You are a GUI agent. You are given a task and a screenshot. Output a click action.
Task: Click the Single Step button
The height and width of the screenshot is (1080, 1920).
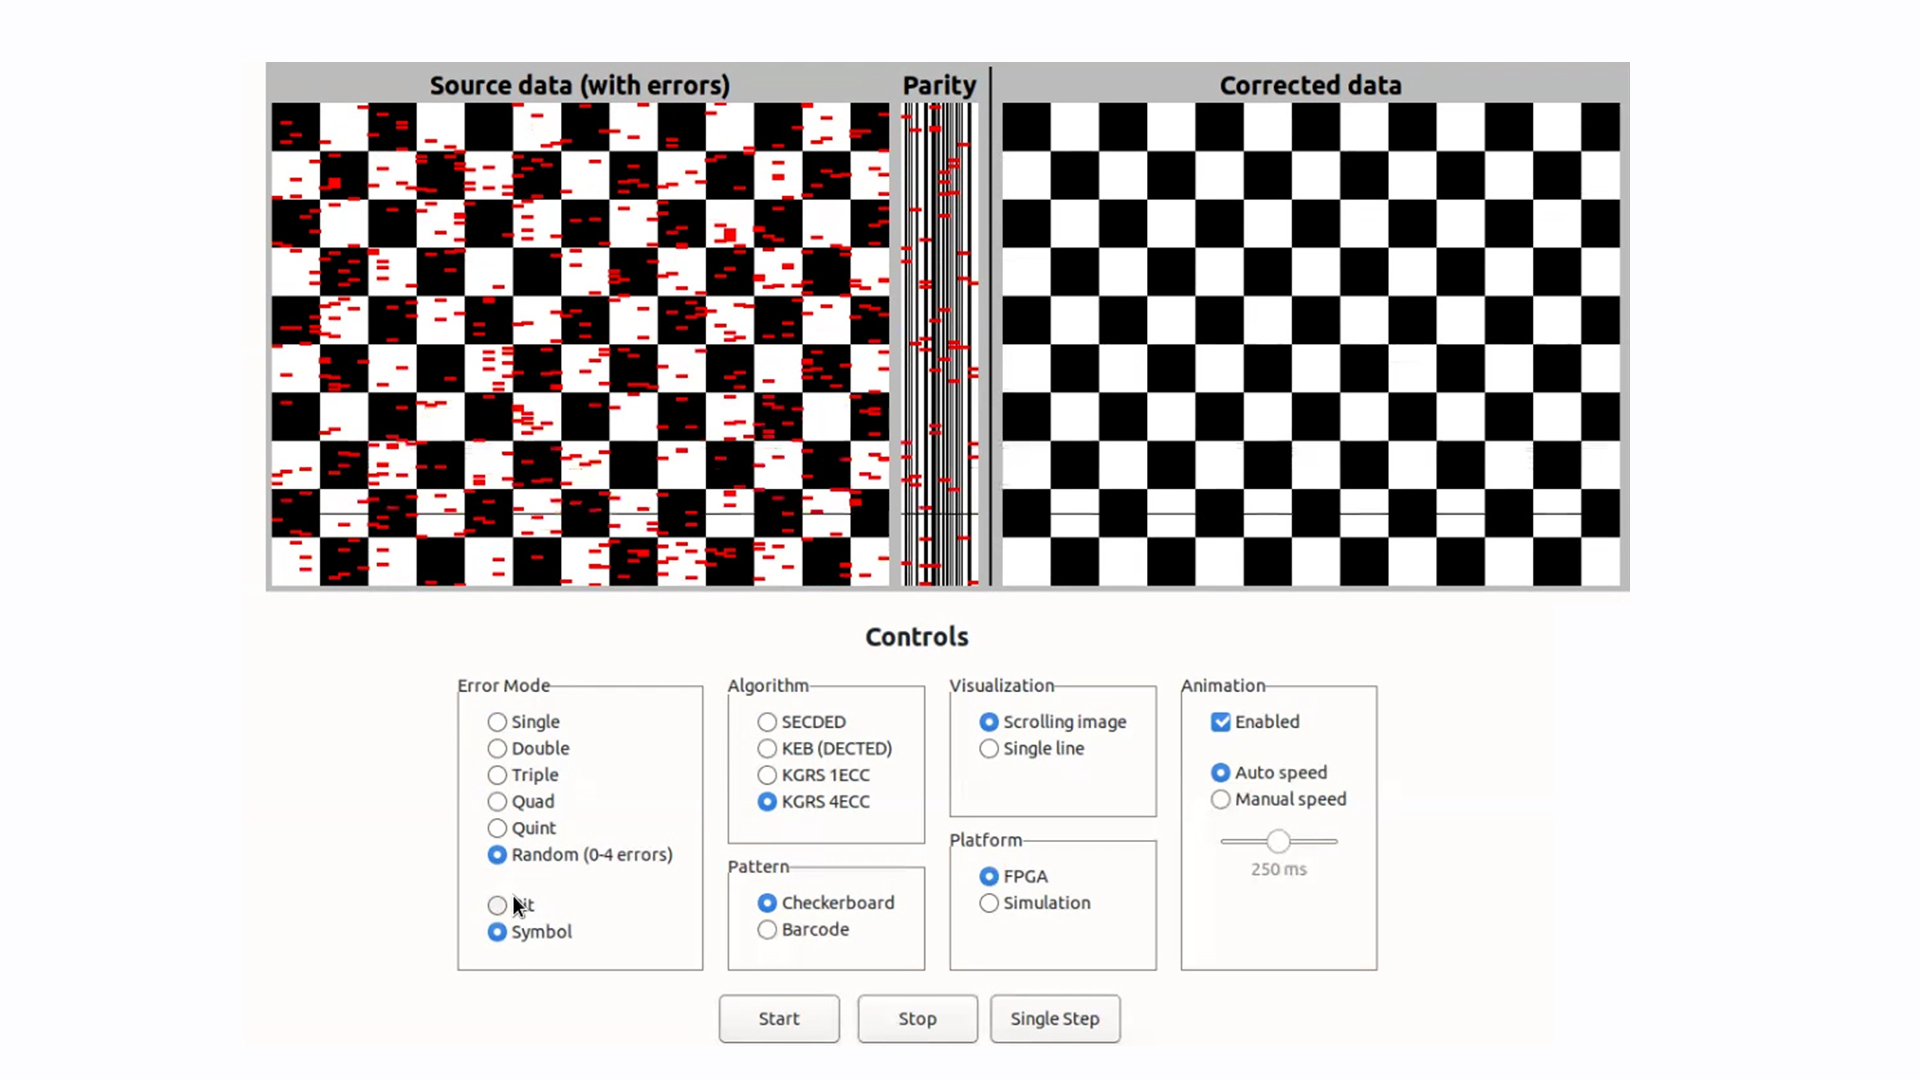click(1054, 1018)
